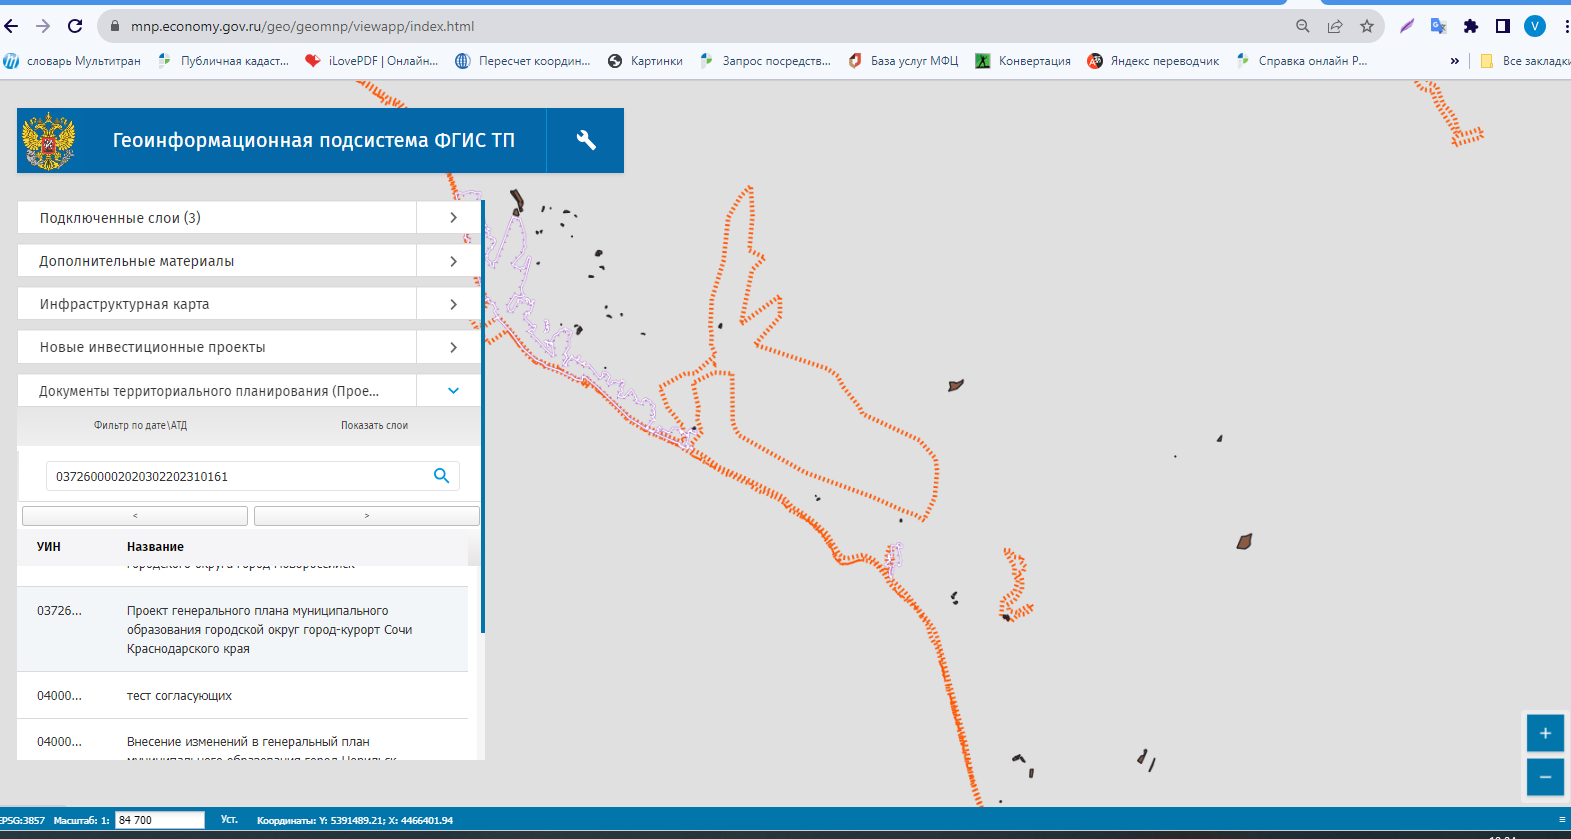Open bookmark Пересчет координ...

point(522,61)
